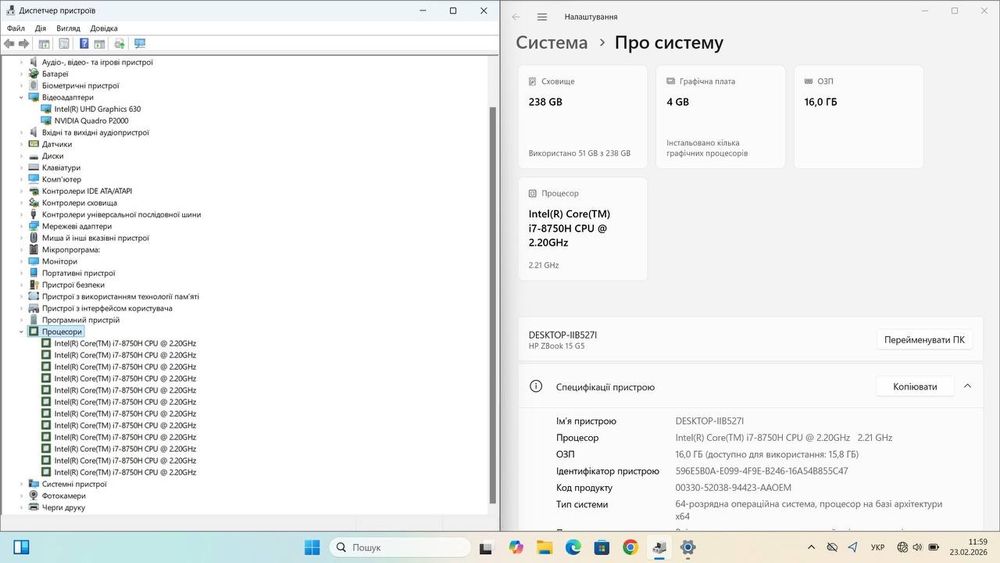Expand the Монітори category
This screenshot has width=1000, height=563.
(x=22, y=261)
